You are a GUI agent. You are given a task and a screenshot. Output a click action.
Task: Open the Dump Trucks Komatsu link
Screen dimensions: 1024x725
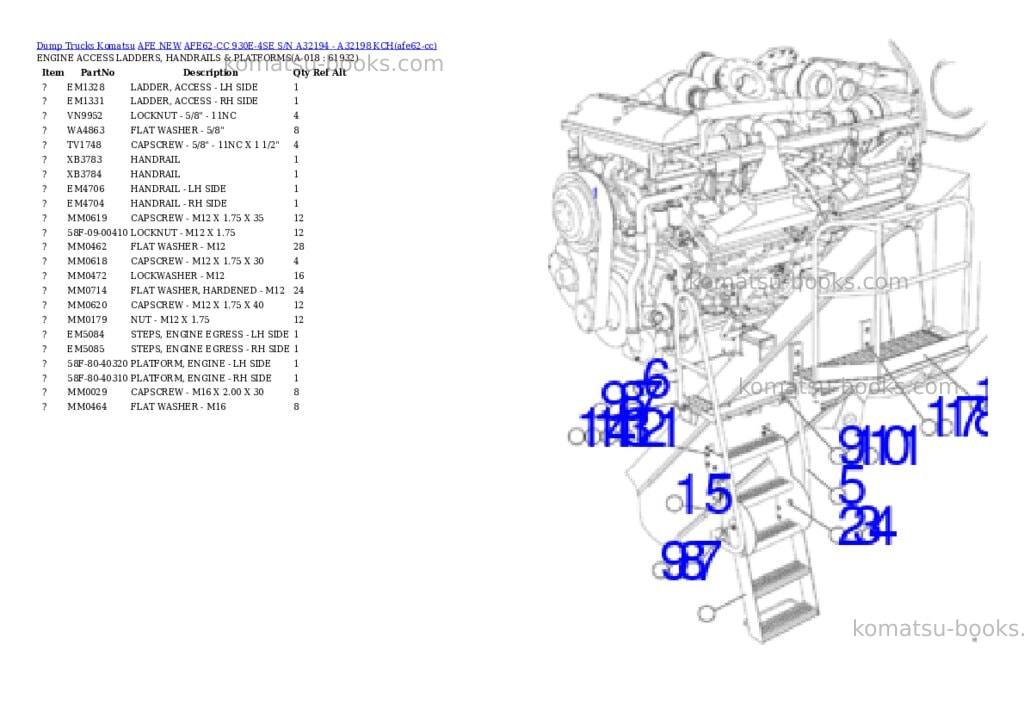coord(86,46)
